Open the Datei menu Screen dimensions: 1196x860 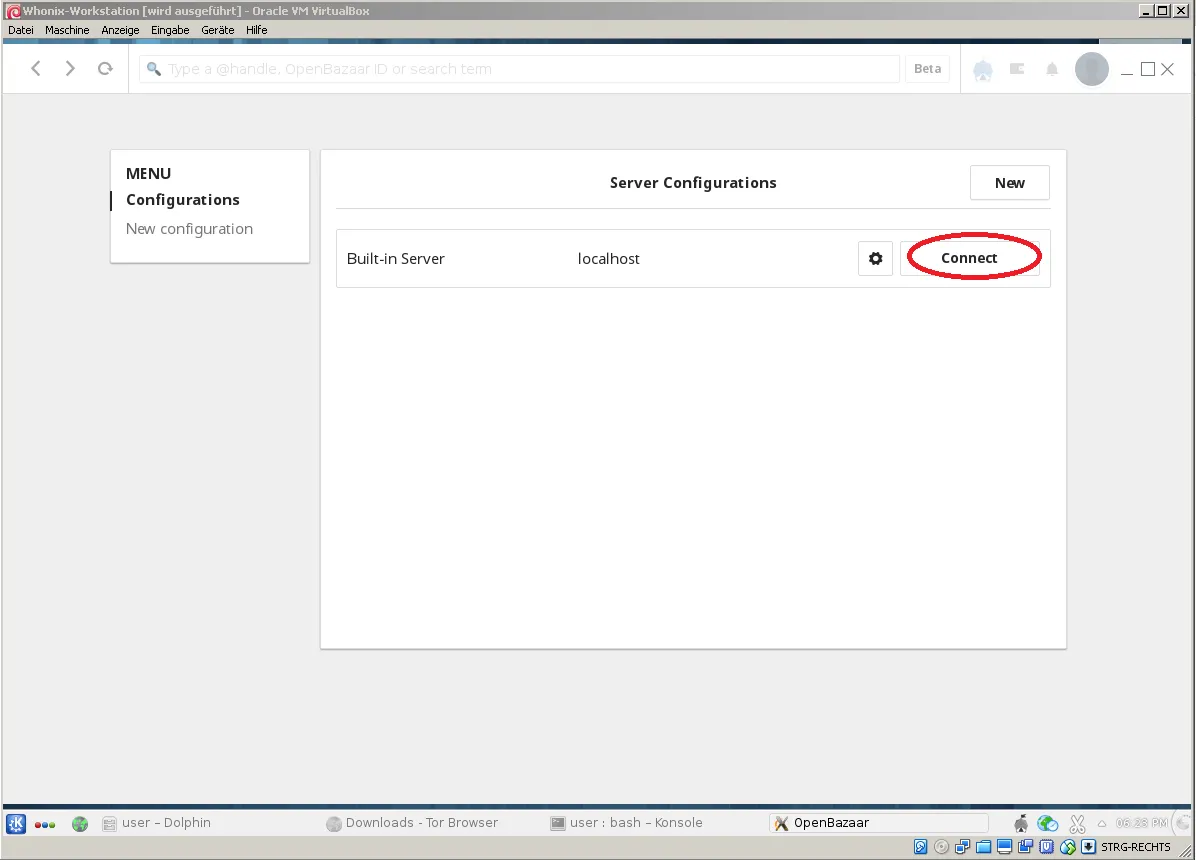pyautogui.click(x=21, y=30)
